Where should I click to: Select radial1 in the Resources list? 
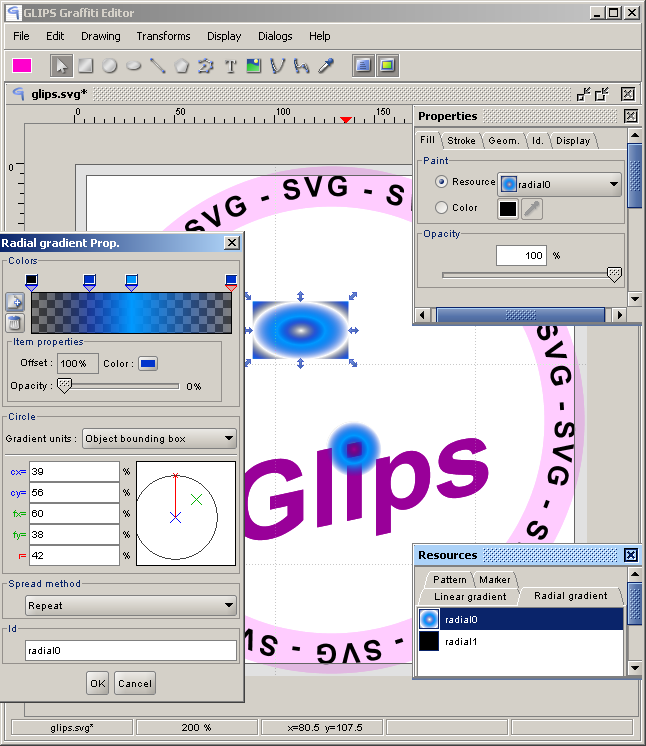tap(520, 641)
